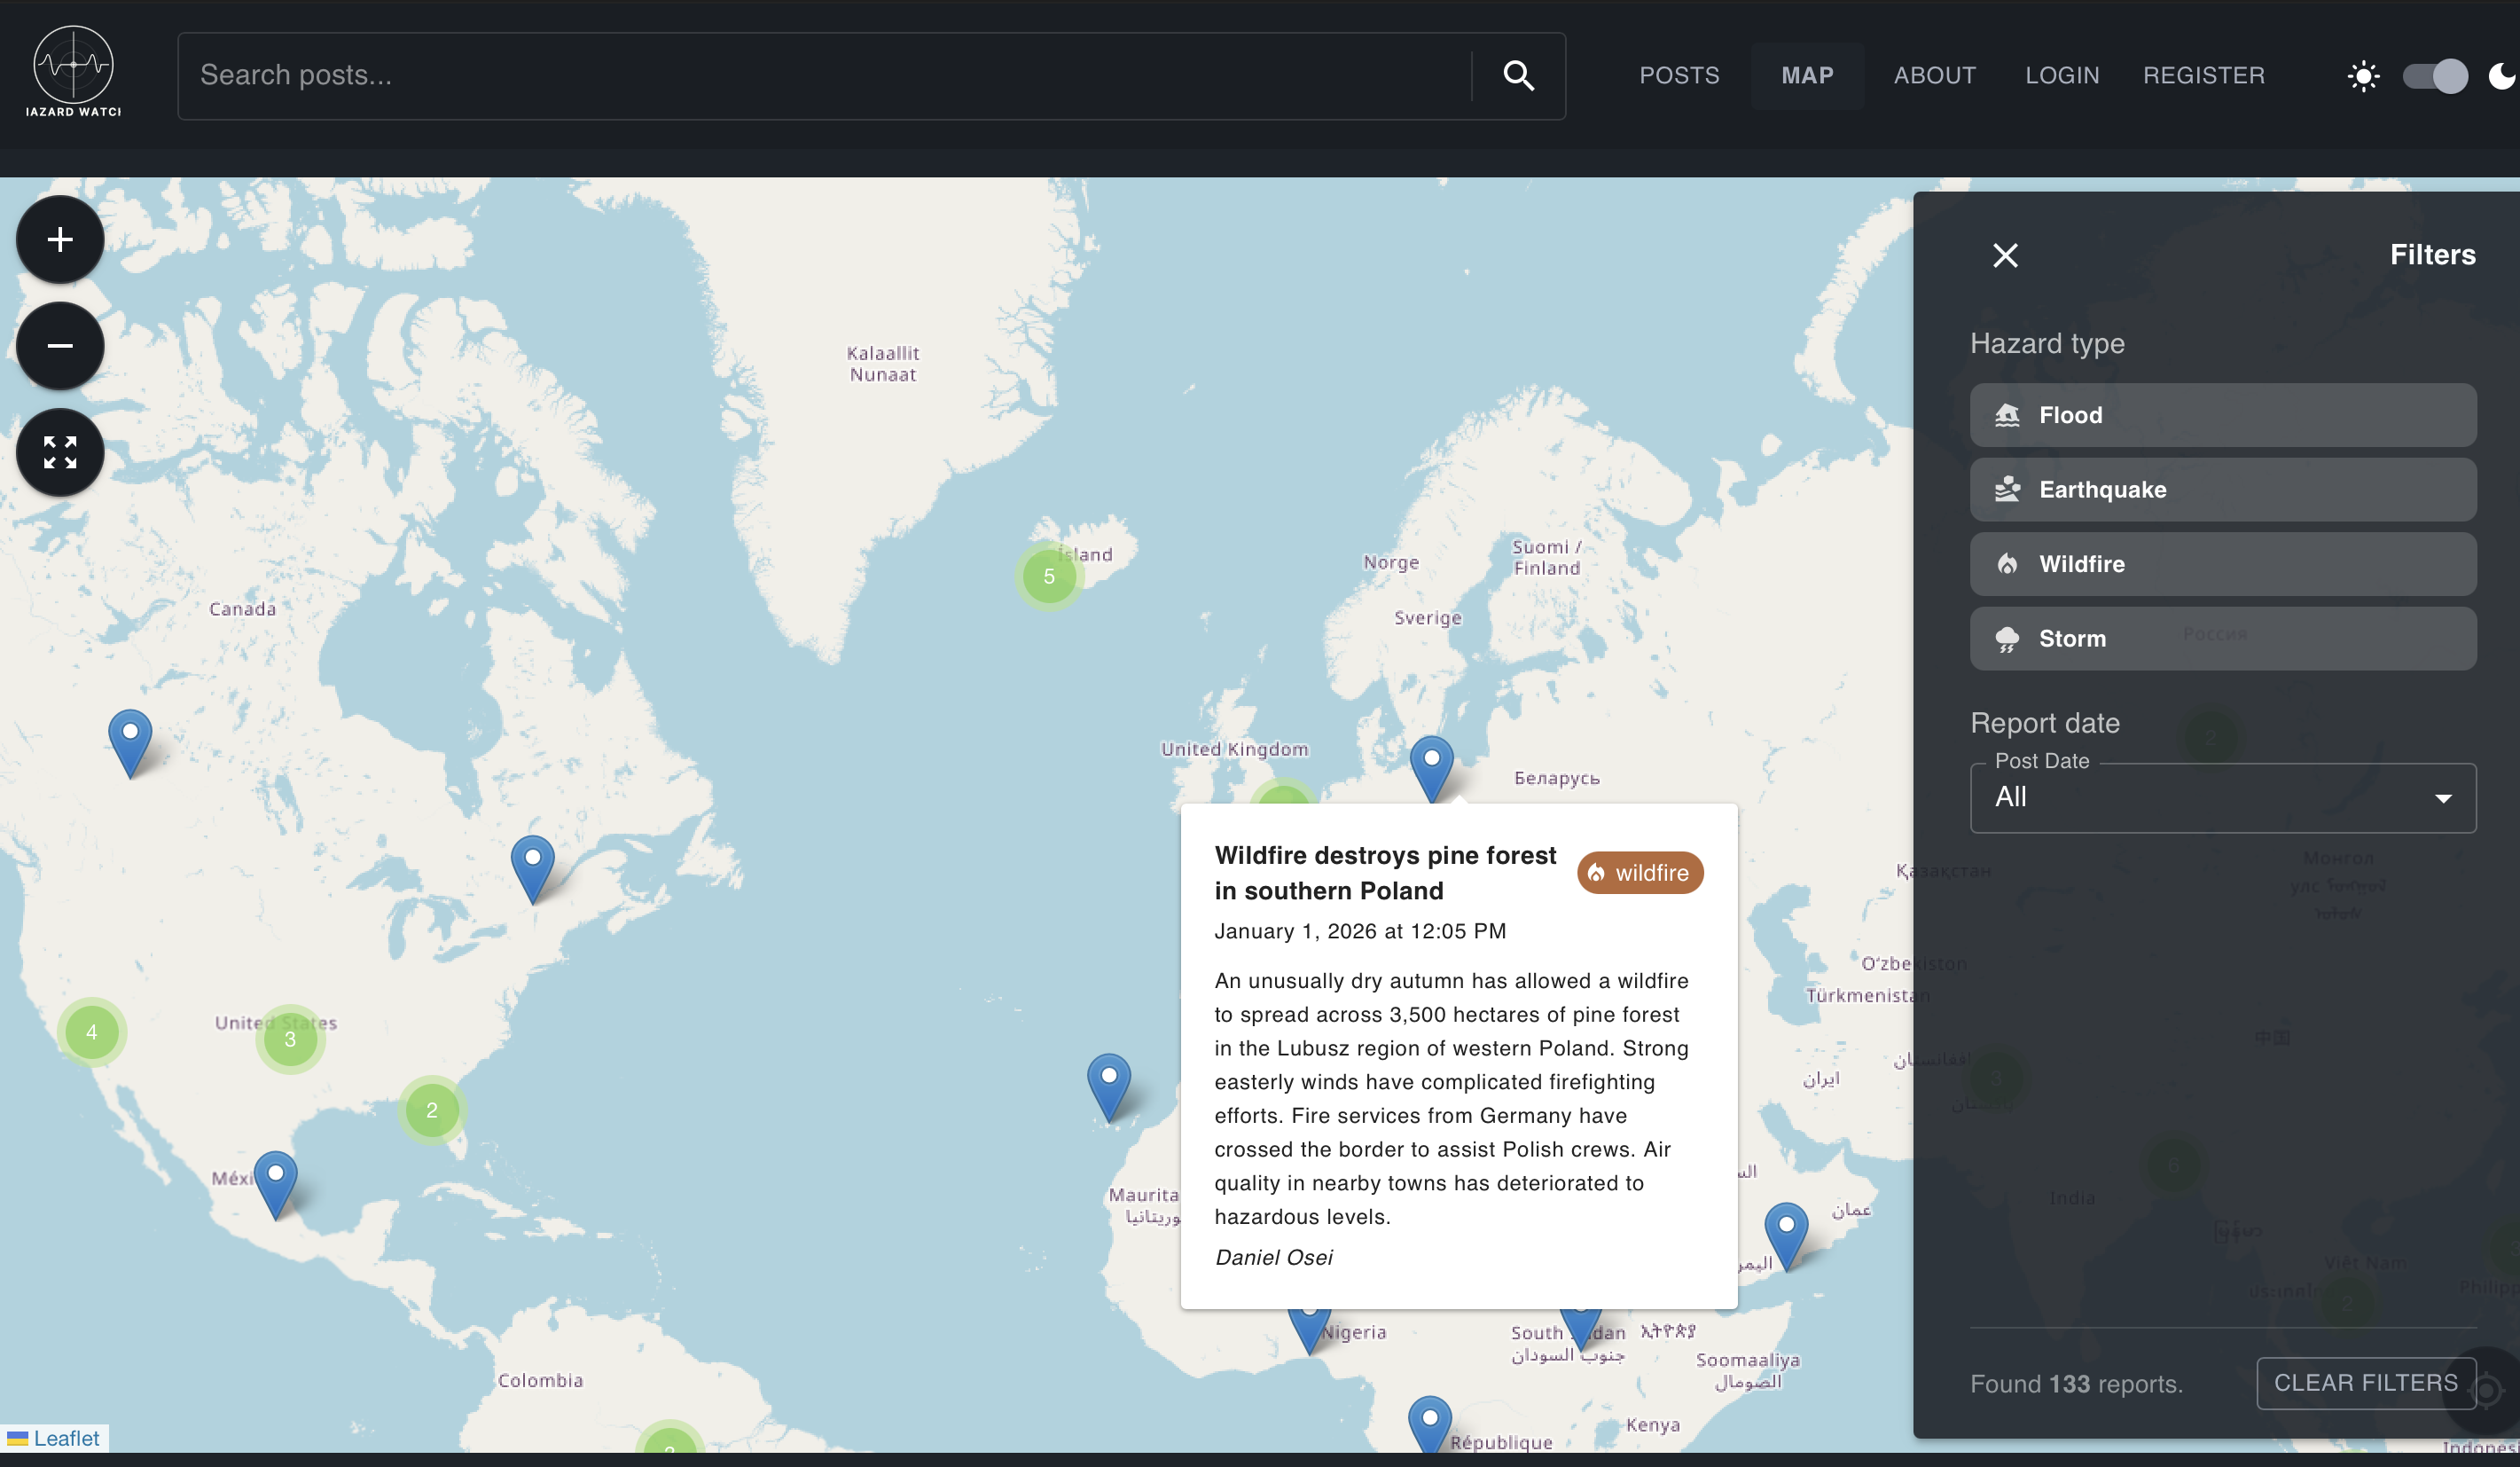This screenshot has width=2520, height=1467.
Task: Click the map pin near Canary Islands
Action: [x=1109, y=1087]
